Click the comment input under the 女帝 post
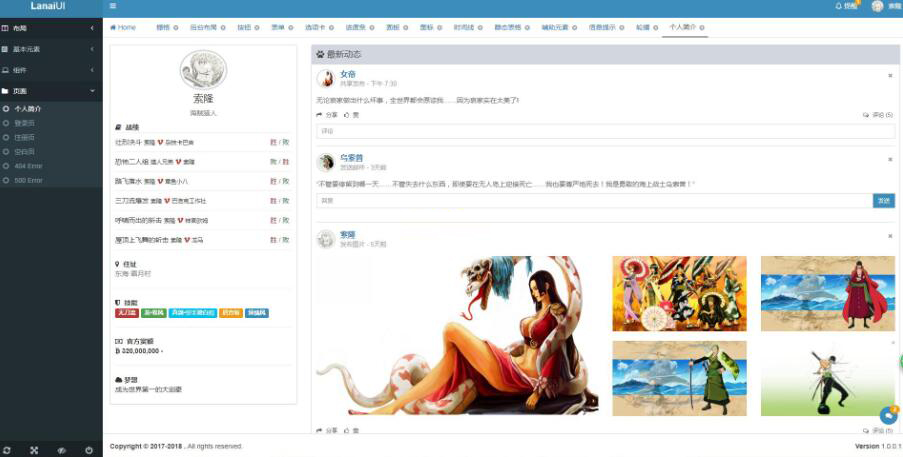This screenshot has width=903, height=457. point(606,131)
